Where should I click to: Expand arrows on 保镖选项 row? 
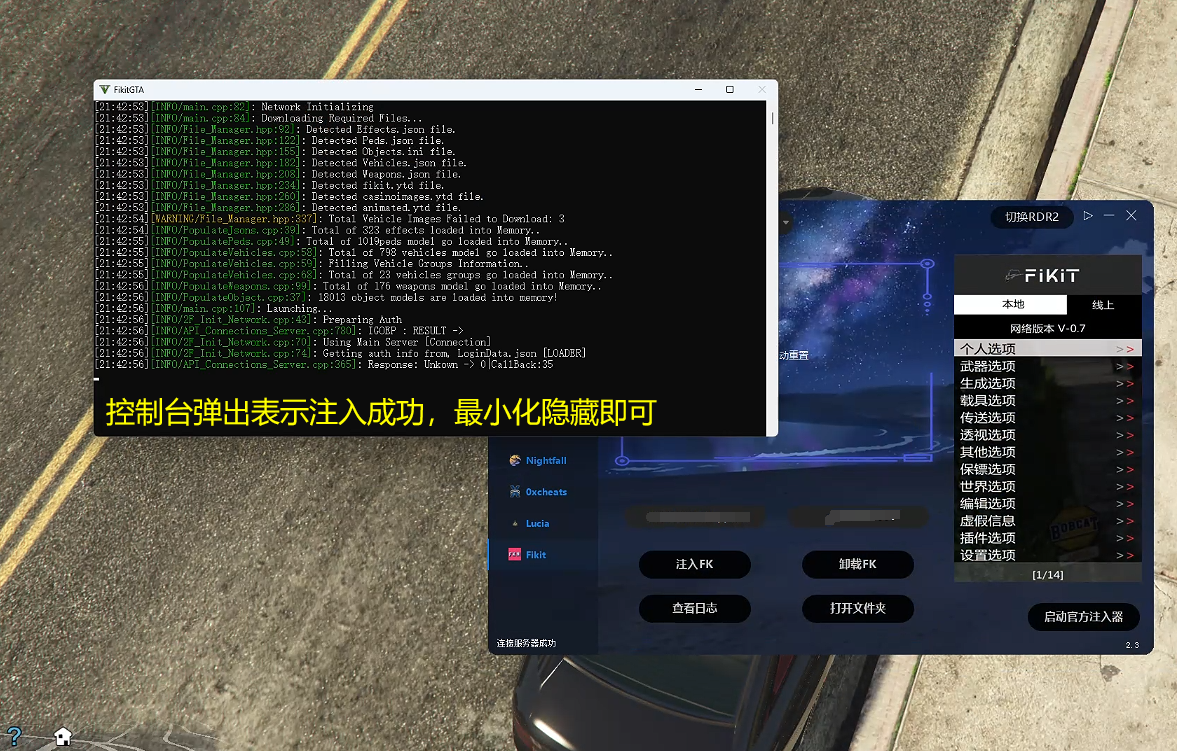click(1124, 470)
